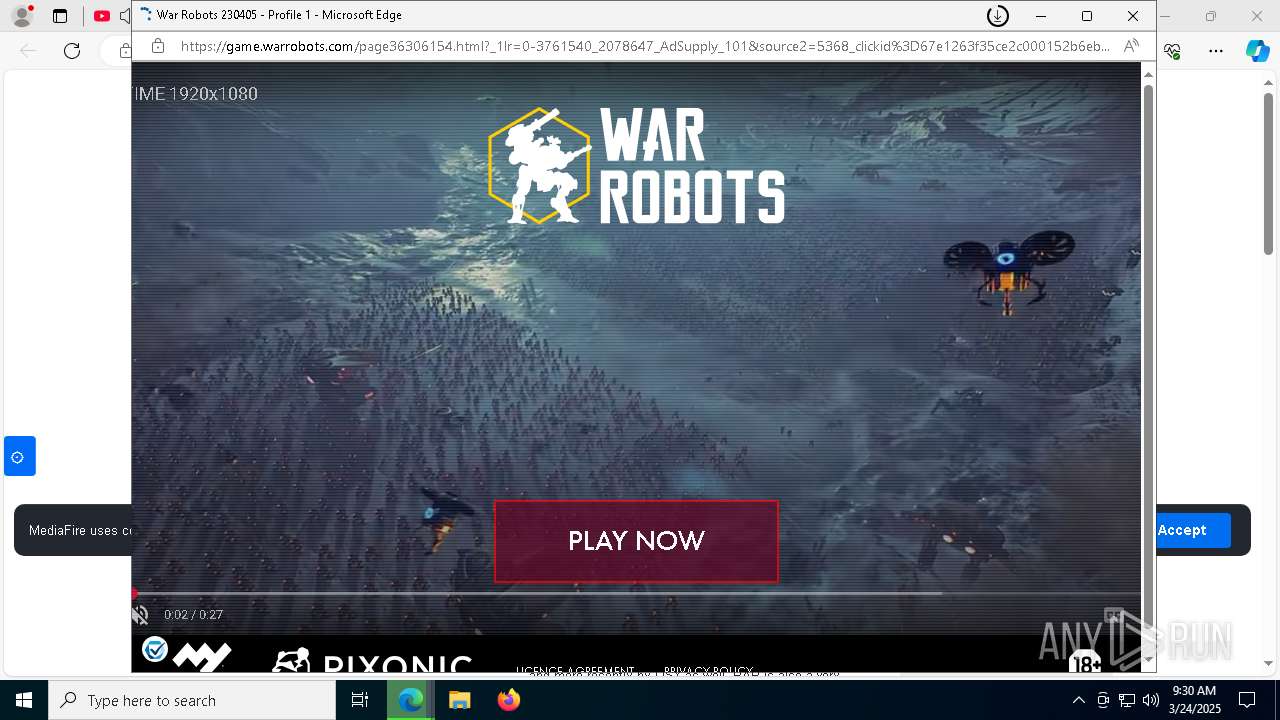Click the blue settings widget on left edge
The image size is (1280, 720).
(19, 456)
